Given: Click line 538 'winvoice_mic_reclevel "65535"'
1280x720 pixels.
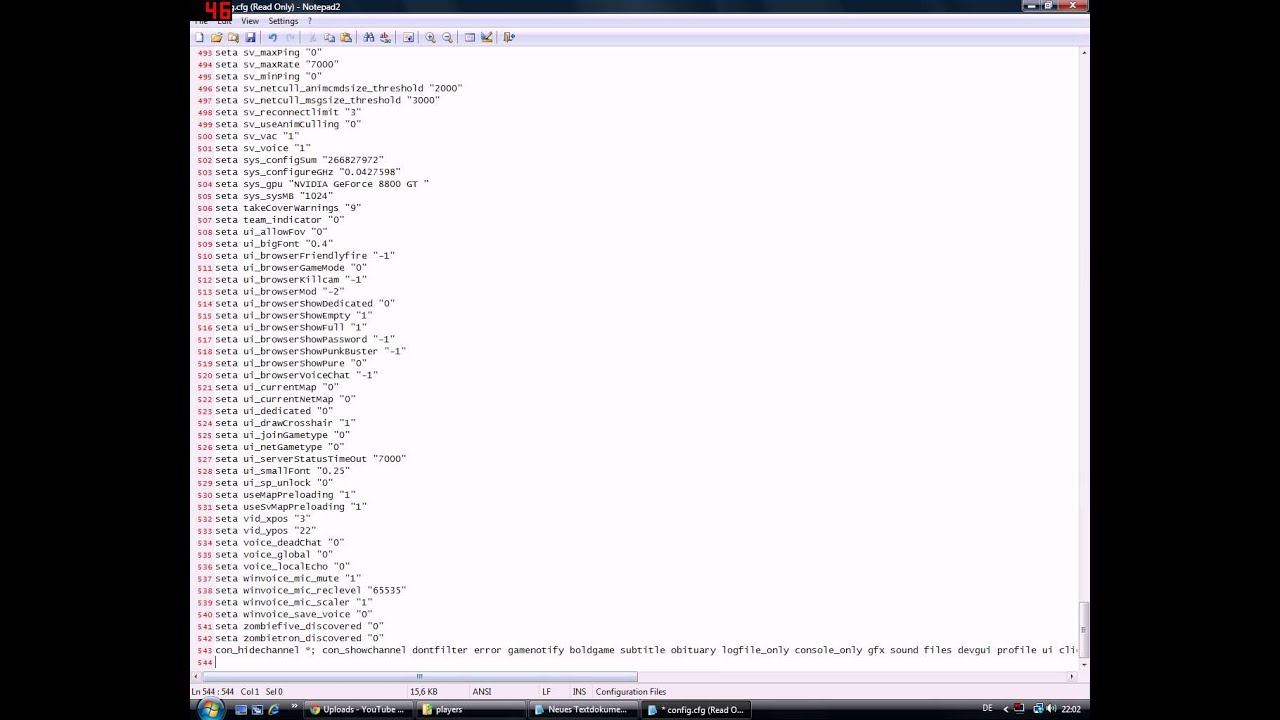Looking at the screenshot, I should pos(310,590).
